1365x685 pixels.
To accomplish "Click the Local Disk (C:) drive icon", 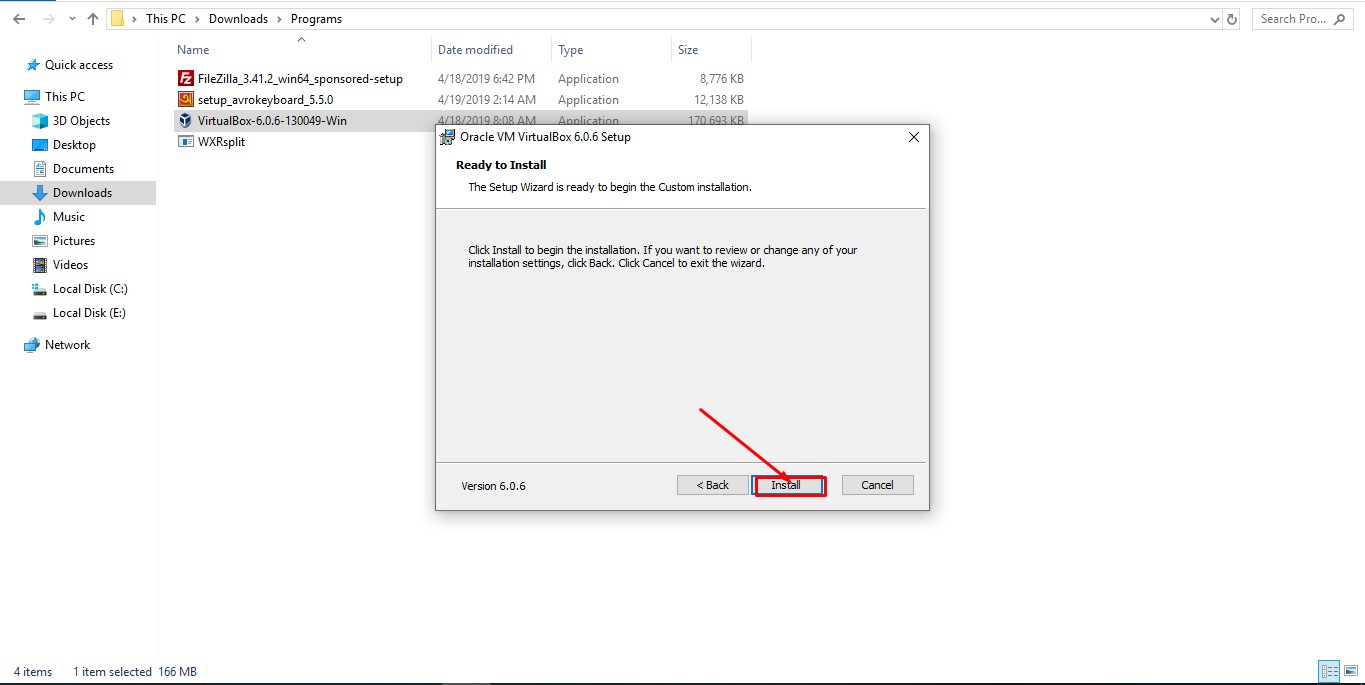I will coord(40,289).
